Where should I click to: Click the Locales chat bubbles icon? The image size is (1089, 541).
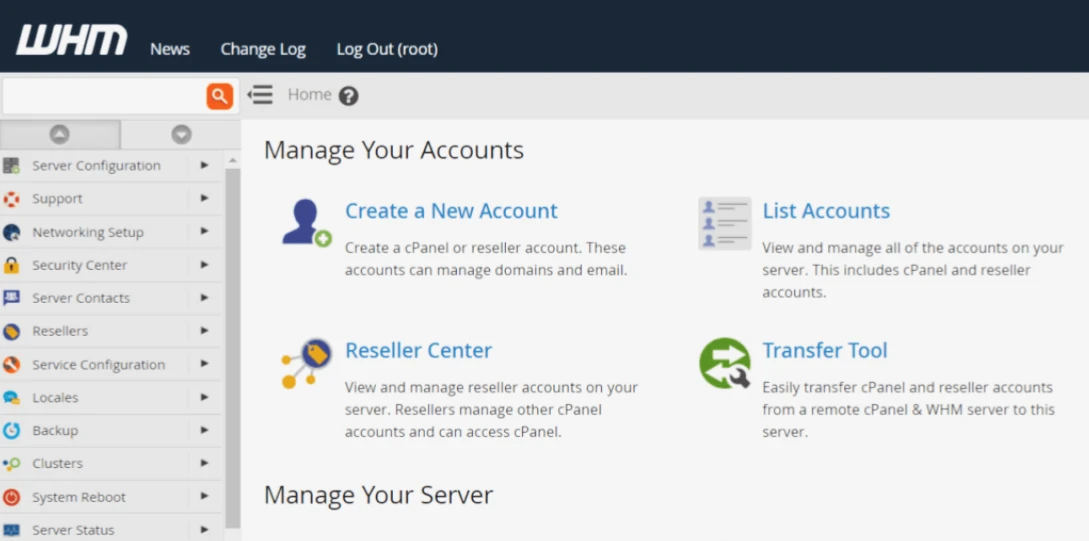11,397
